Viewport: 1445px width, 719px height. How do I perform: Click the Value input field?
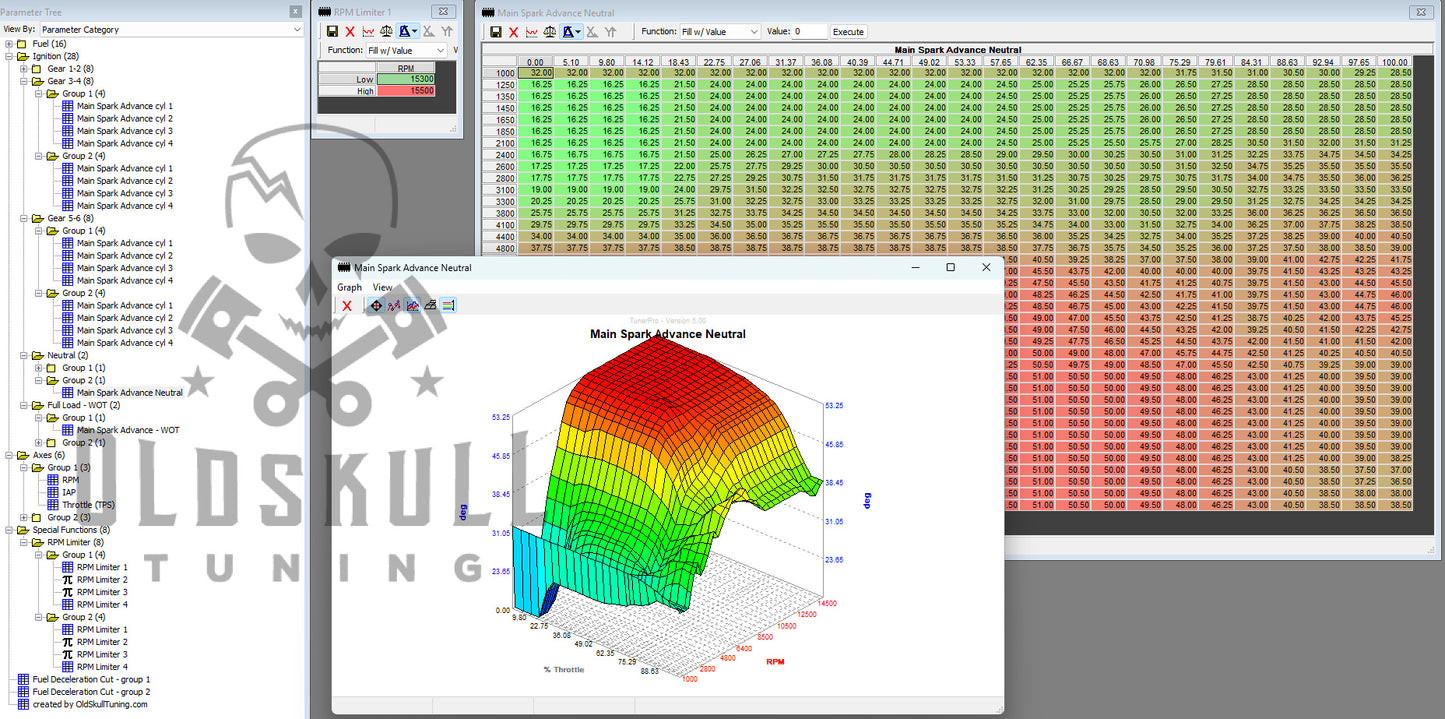coord(809,32)
